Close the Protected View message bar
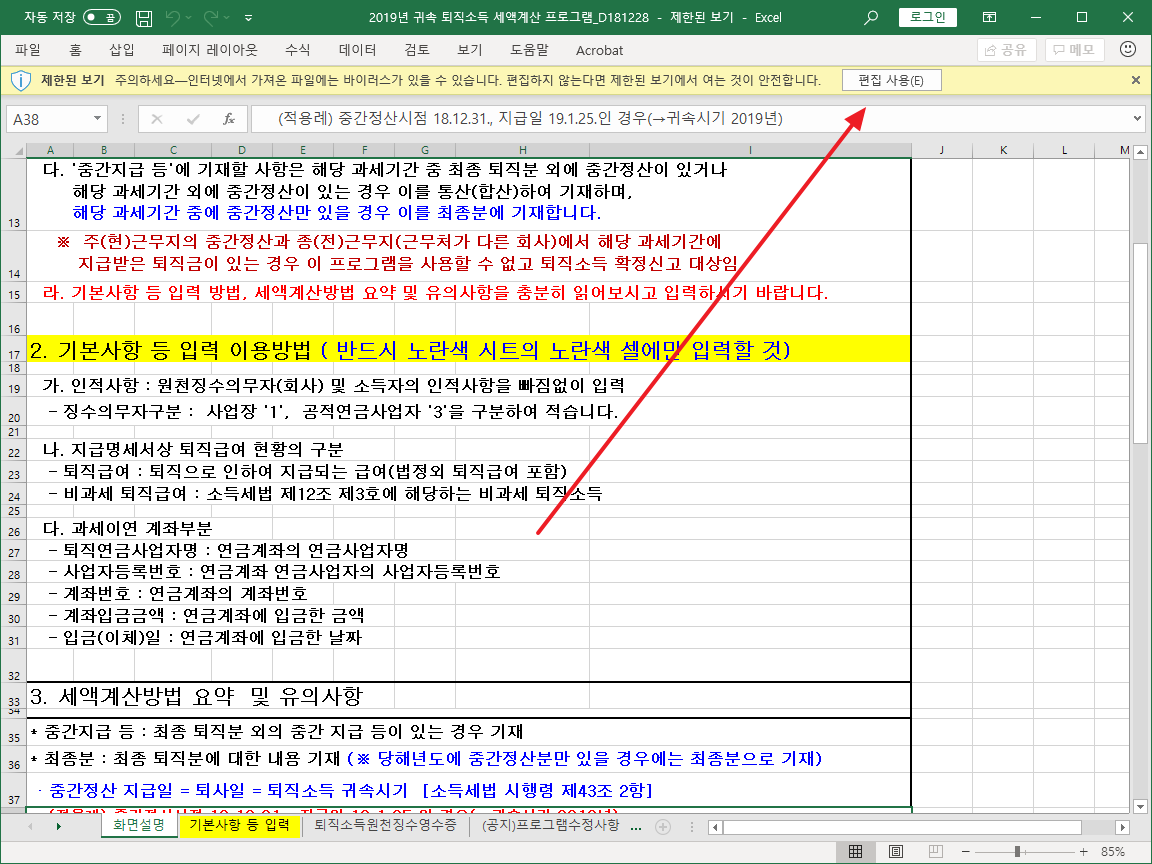The height and width of the screenshot is (864, 1152). coord(1136,80)
